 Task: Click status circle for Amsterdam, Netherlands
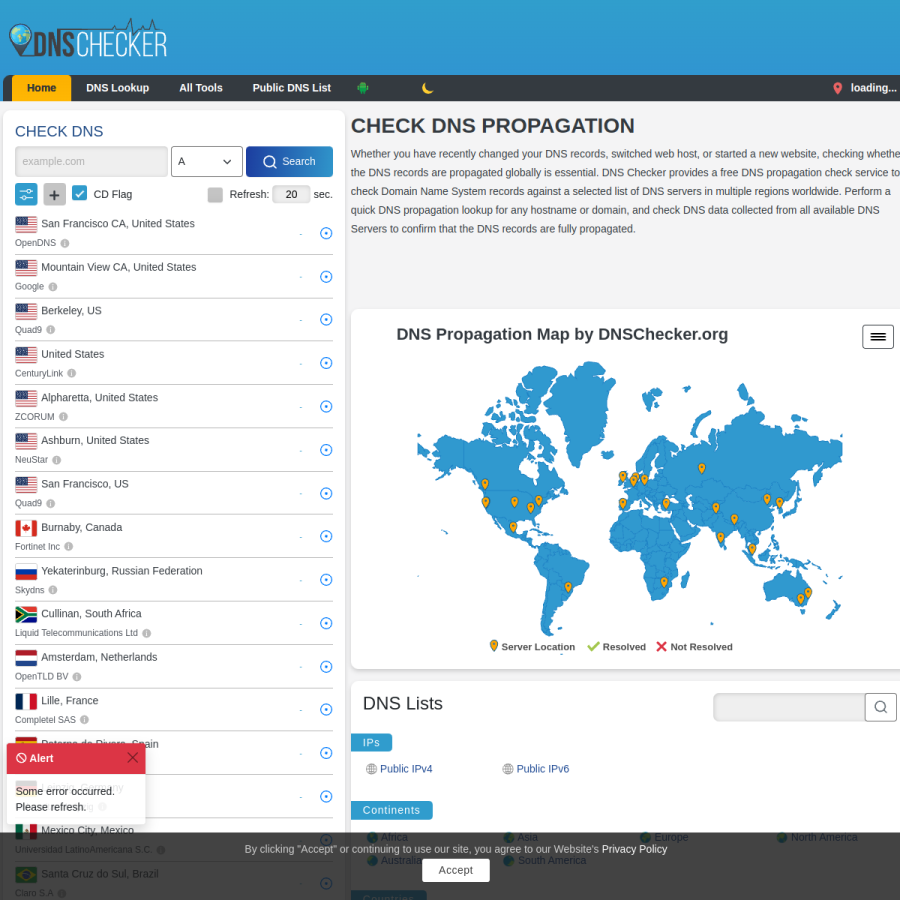pos(326,666)
